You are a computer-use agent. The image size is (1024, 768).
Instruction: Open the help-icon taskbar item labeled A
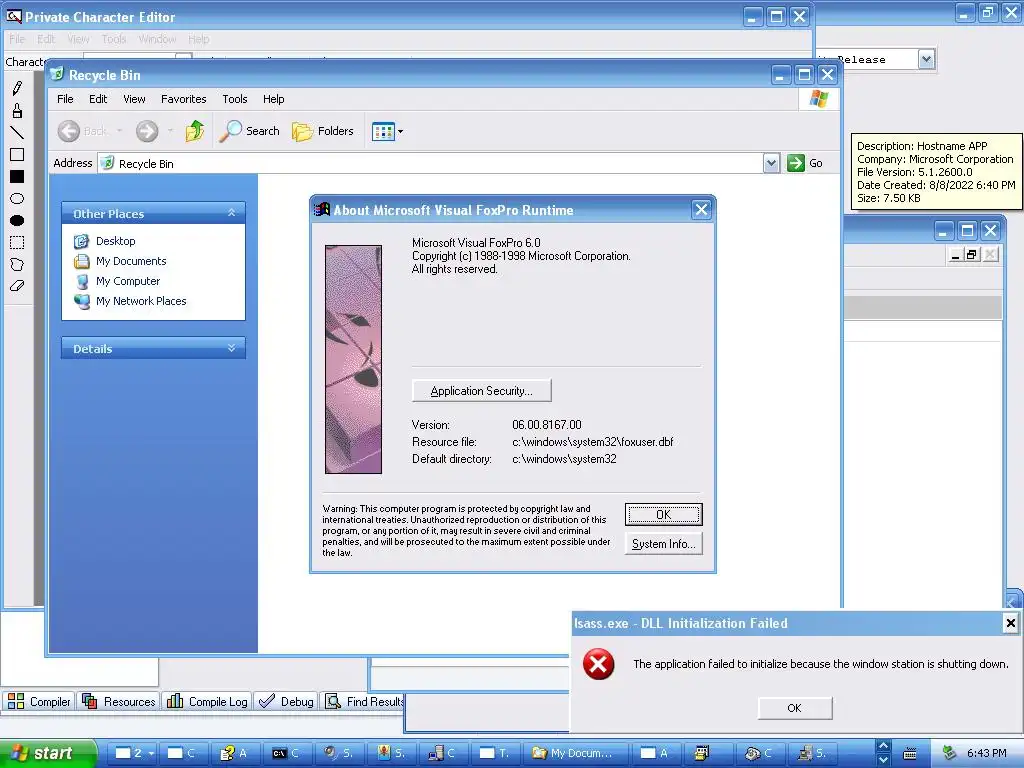(234, 753)
